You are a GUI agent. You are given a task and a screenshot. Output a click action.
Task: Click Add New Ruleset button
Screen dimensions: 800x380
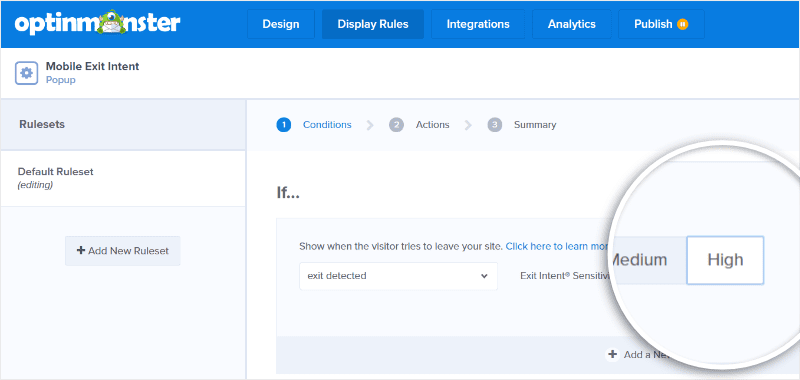[122, 250]
